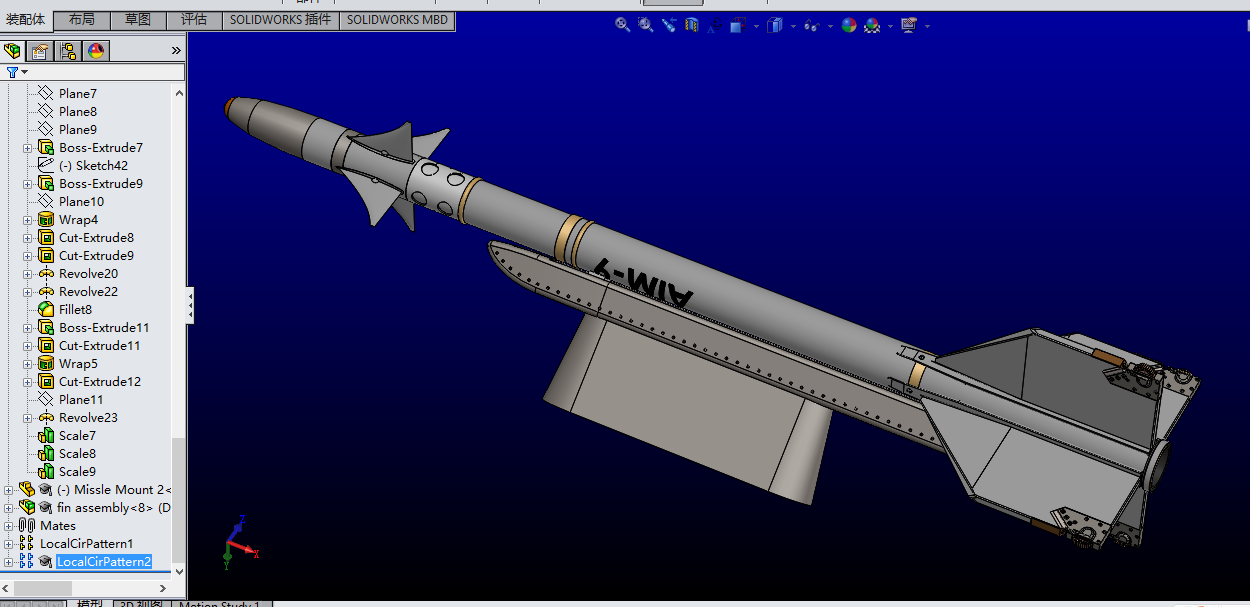Select the Zoom to Area tool

(x=645, y=25)
